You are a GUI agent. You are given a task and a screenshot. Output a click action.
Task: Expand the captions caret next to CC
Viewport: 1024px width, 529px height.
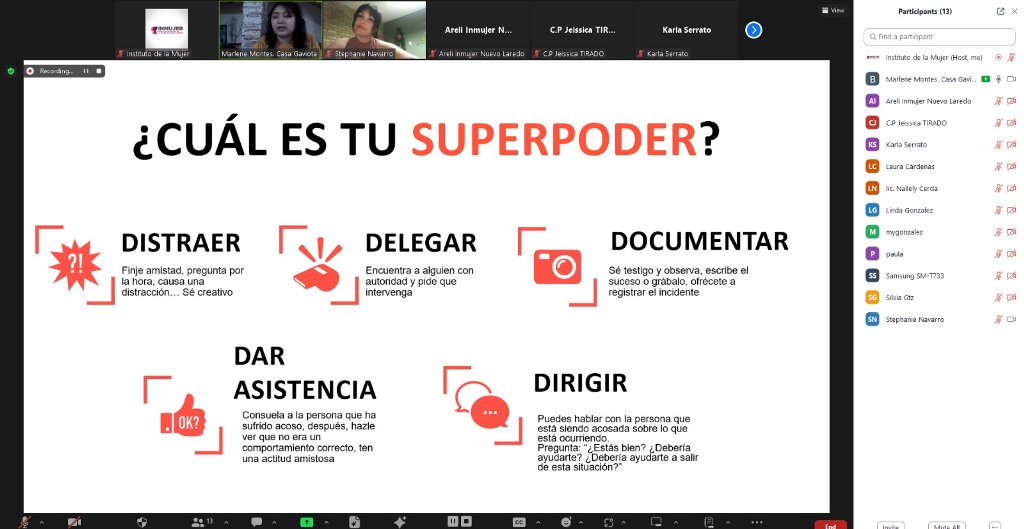click(538, 522)
